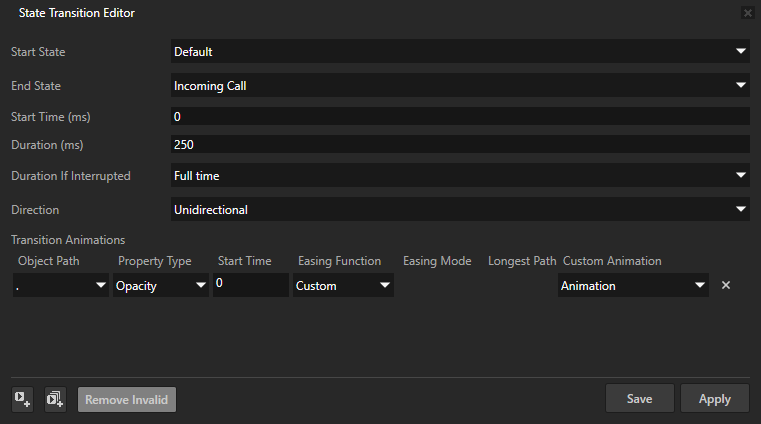The height and width of the screenshot is (424, 761).
Task: Change the Property Type Opacity dropdown
Action: coord(160,286)
